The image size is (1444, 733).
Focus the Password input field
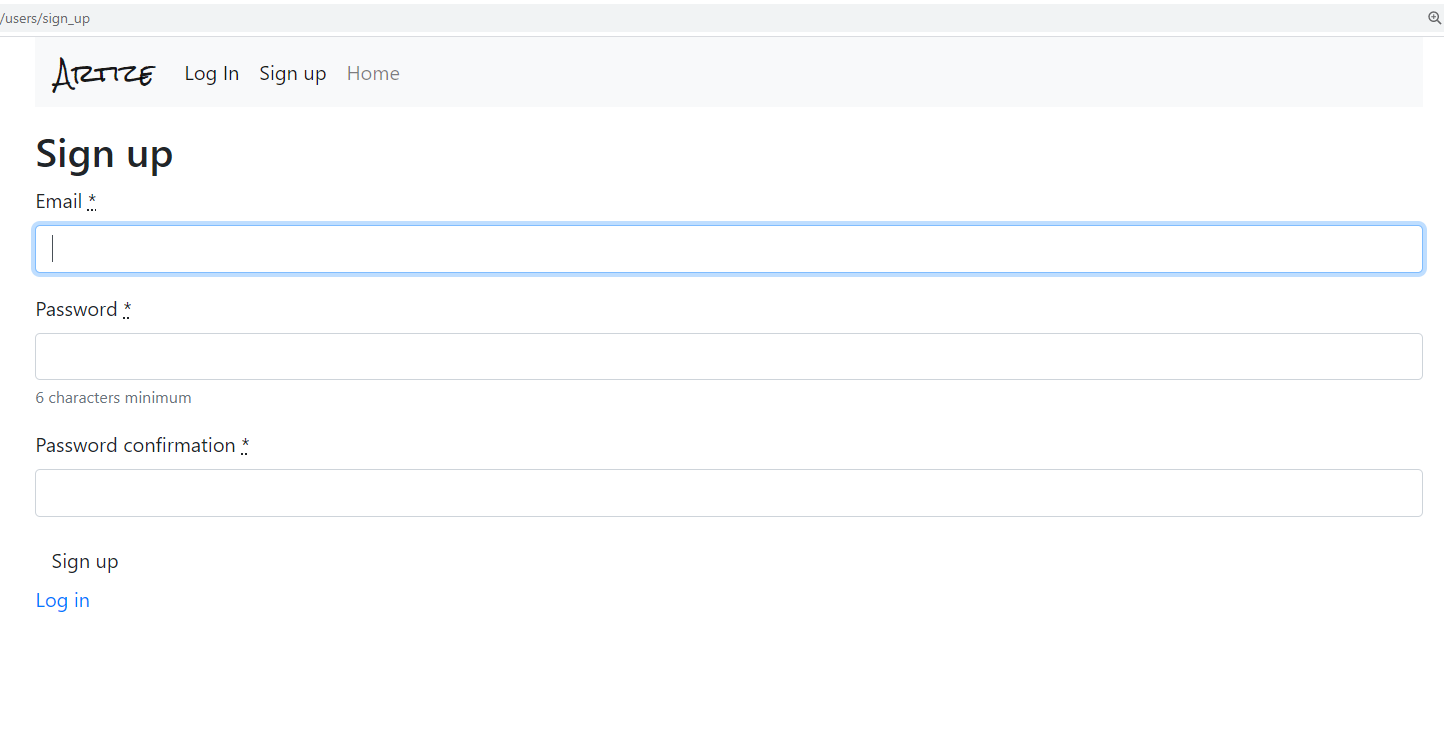729,356
